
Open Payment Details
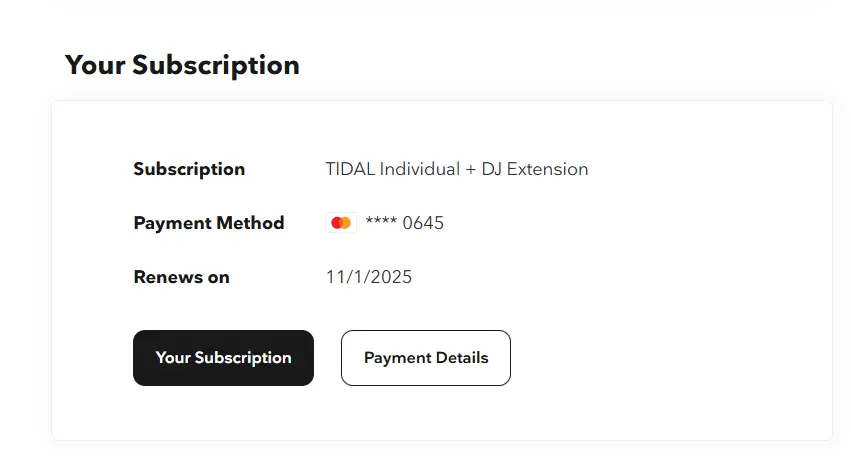[x=426, y=358]
